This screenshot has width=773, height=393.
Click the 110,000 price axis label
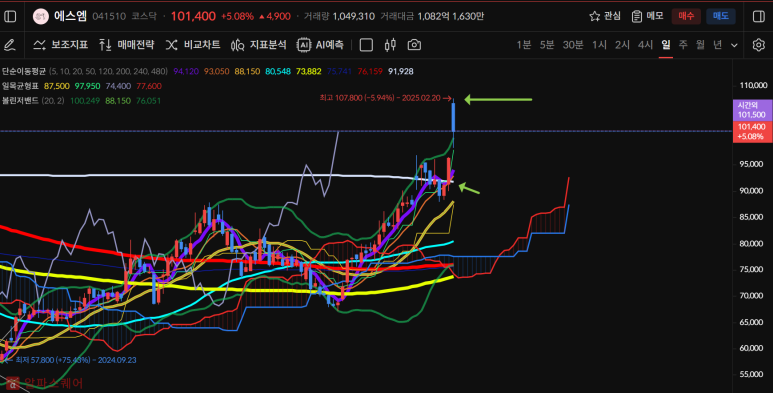(x=754, y=86)
